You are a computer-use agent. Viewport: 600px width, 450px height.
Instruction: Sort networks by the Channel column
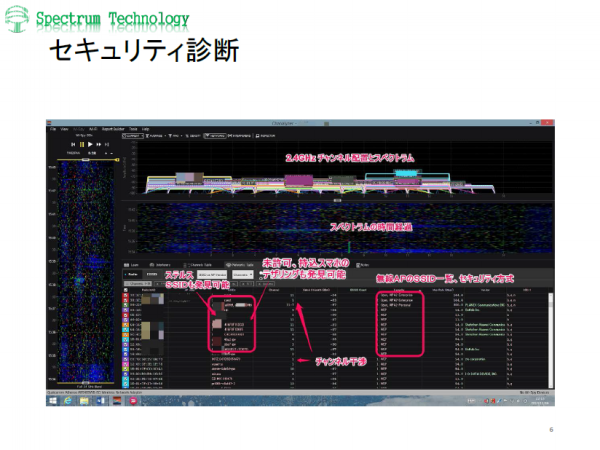click(x=274, y=290)
